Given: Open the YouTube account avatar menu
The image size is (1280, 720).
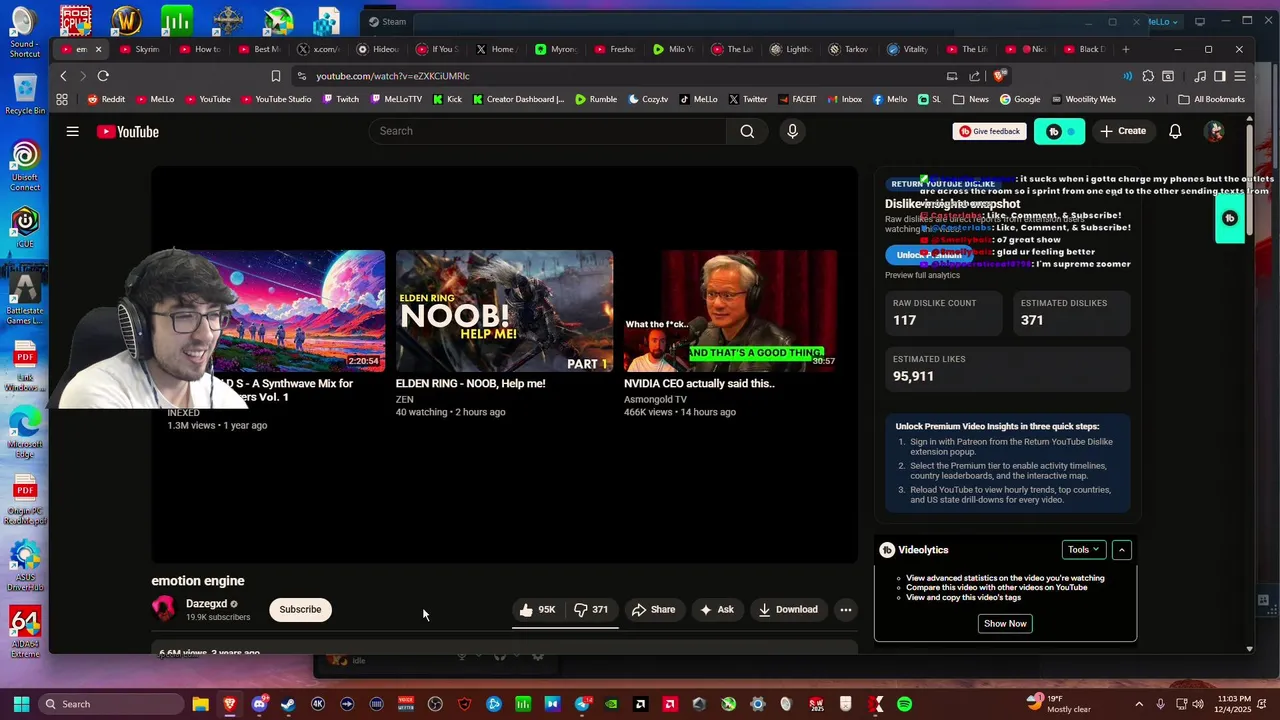Looking at the screenshot, I should pos(1214,131).
